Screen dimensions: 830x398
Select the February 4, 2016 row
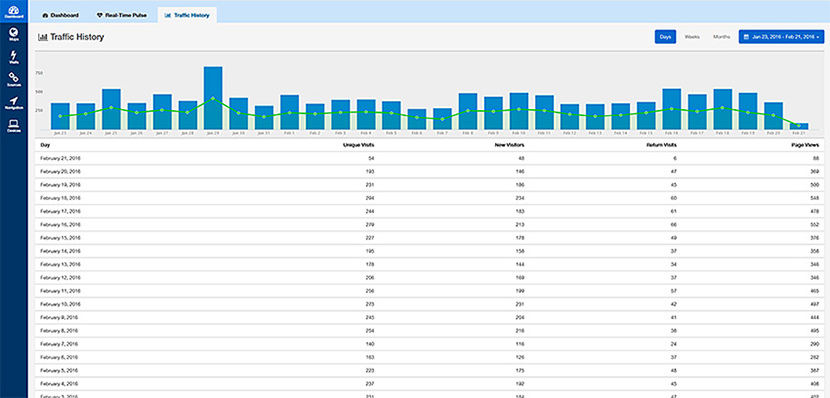(x=430, y=383)
